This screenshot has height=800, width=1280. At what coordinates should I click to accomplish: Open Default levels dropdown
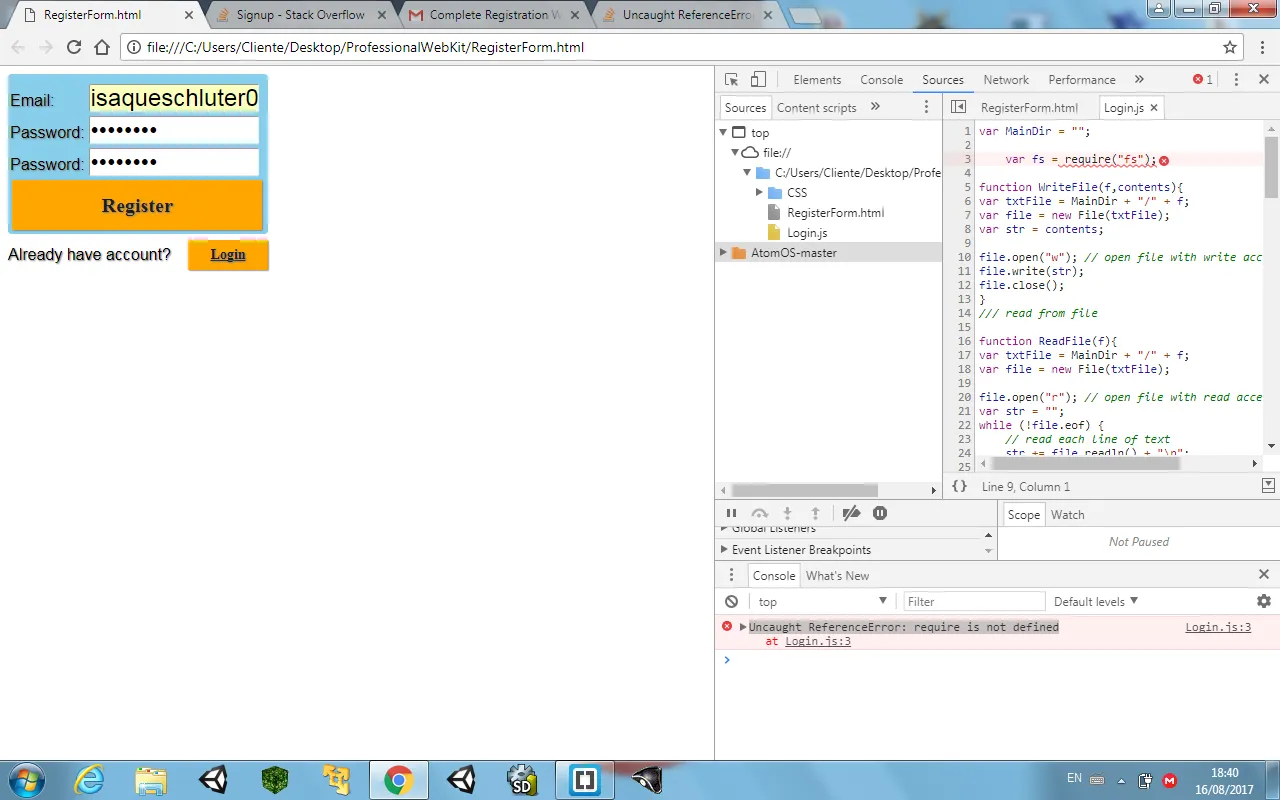tap(1096, 601)
